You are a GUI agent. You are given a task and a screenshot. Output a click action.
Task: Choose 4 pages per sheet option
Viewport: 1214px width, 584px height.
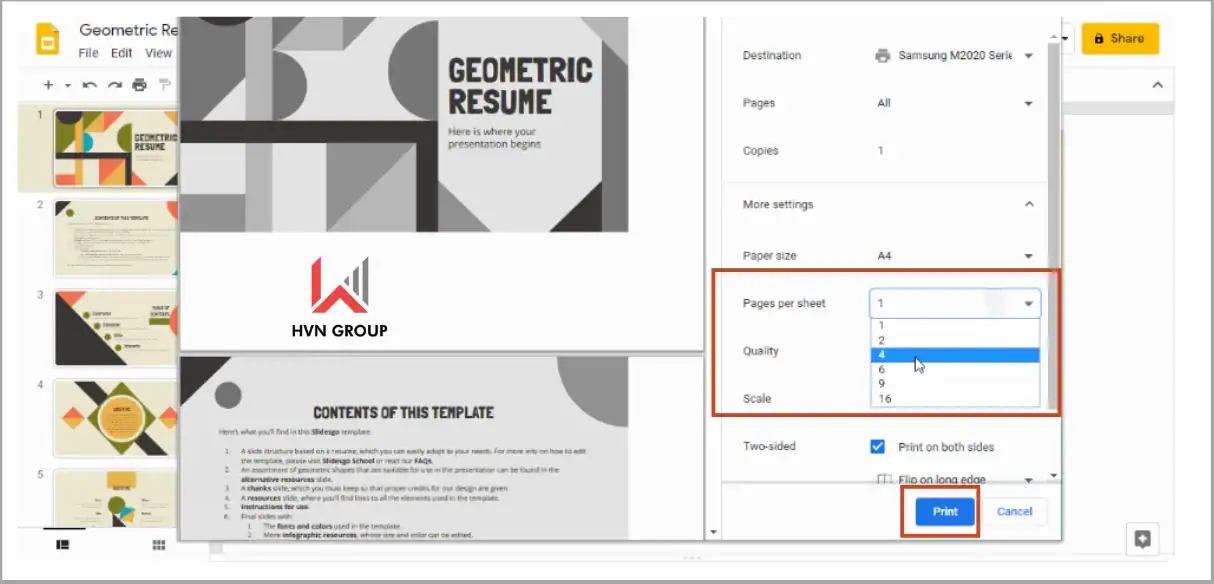pos(955,355)
